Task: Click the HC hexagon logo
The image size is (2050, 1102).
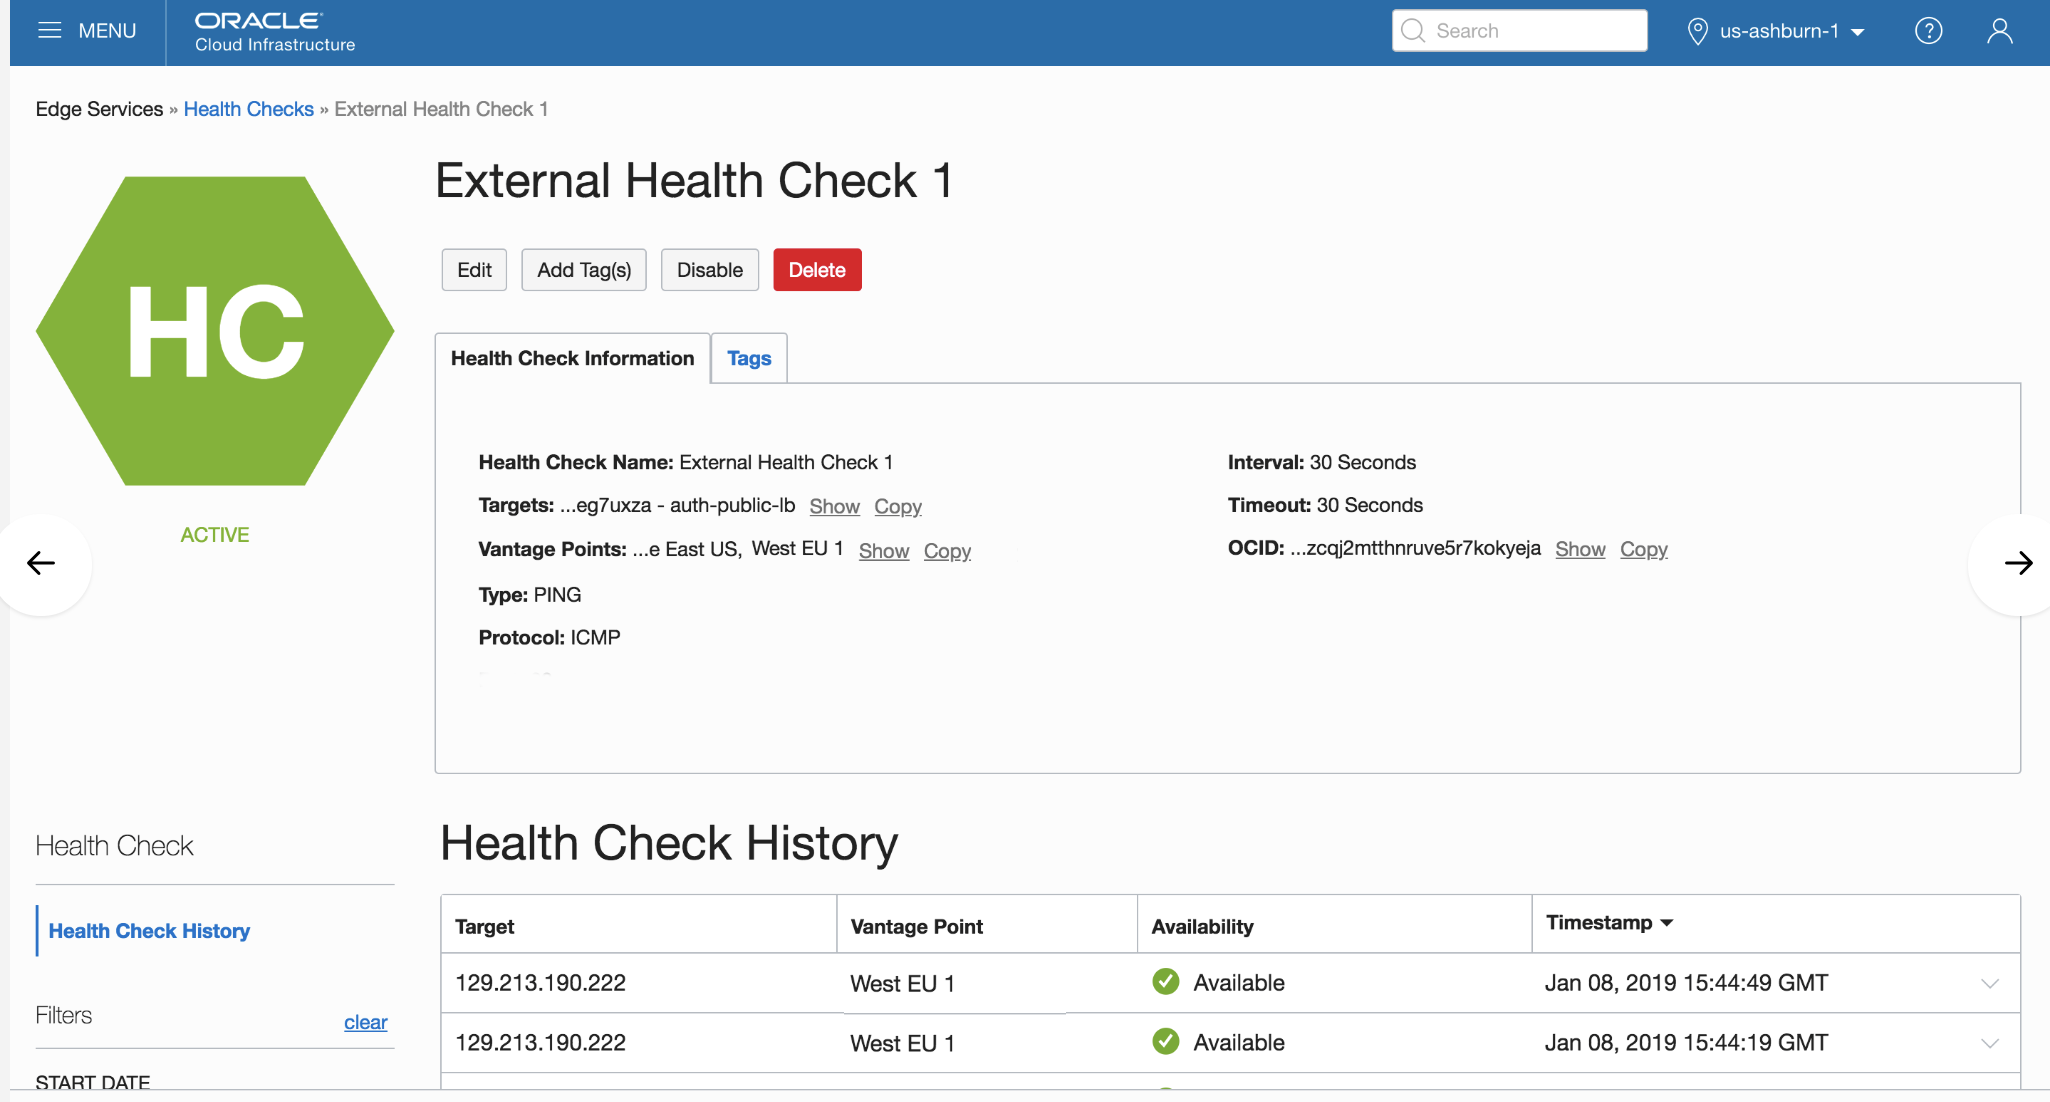Action: 215,331
